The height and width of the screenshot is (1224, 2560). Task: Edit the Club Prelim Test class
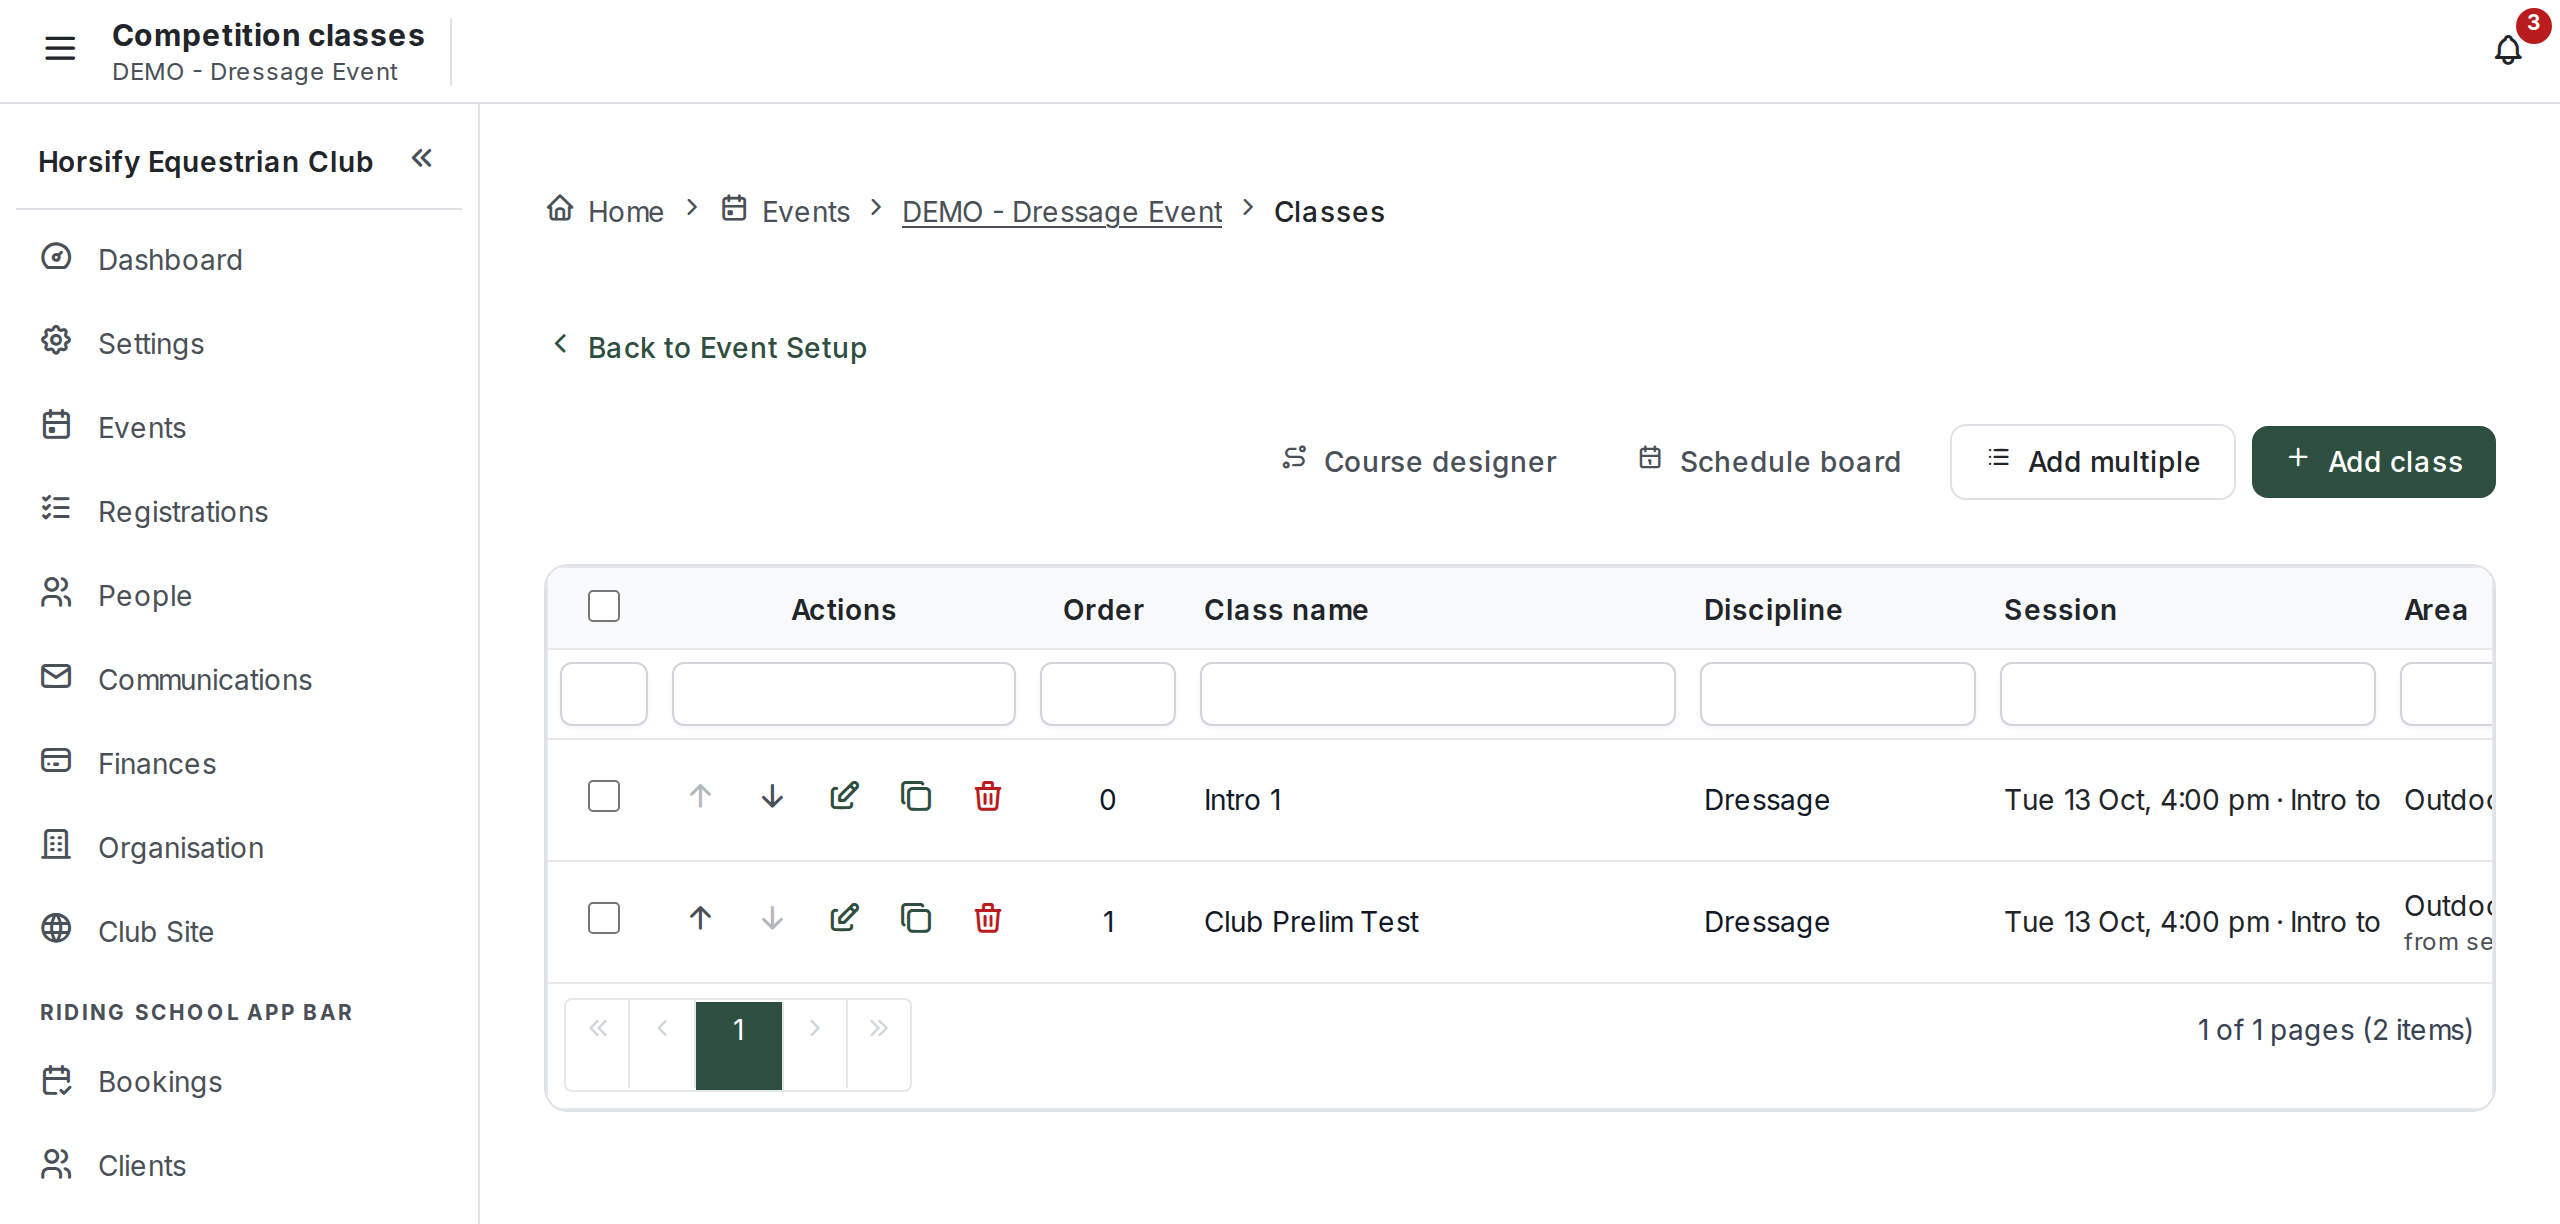pyautogui.click(x=844, y=918)
